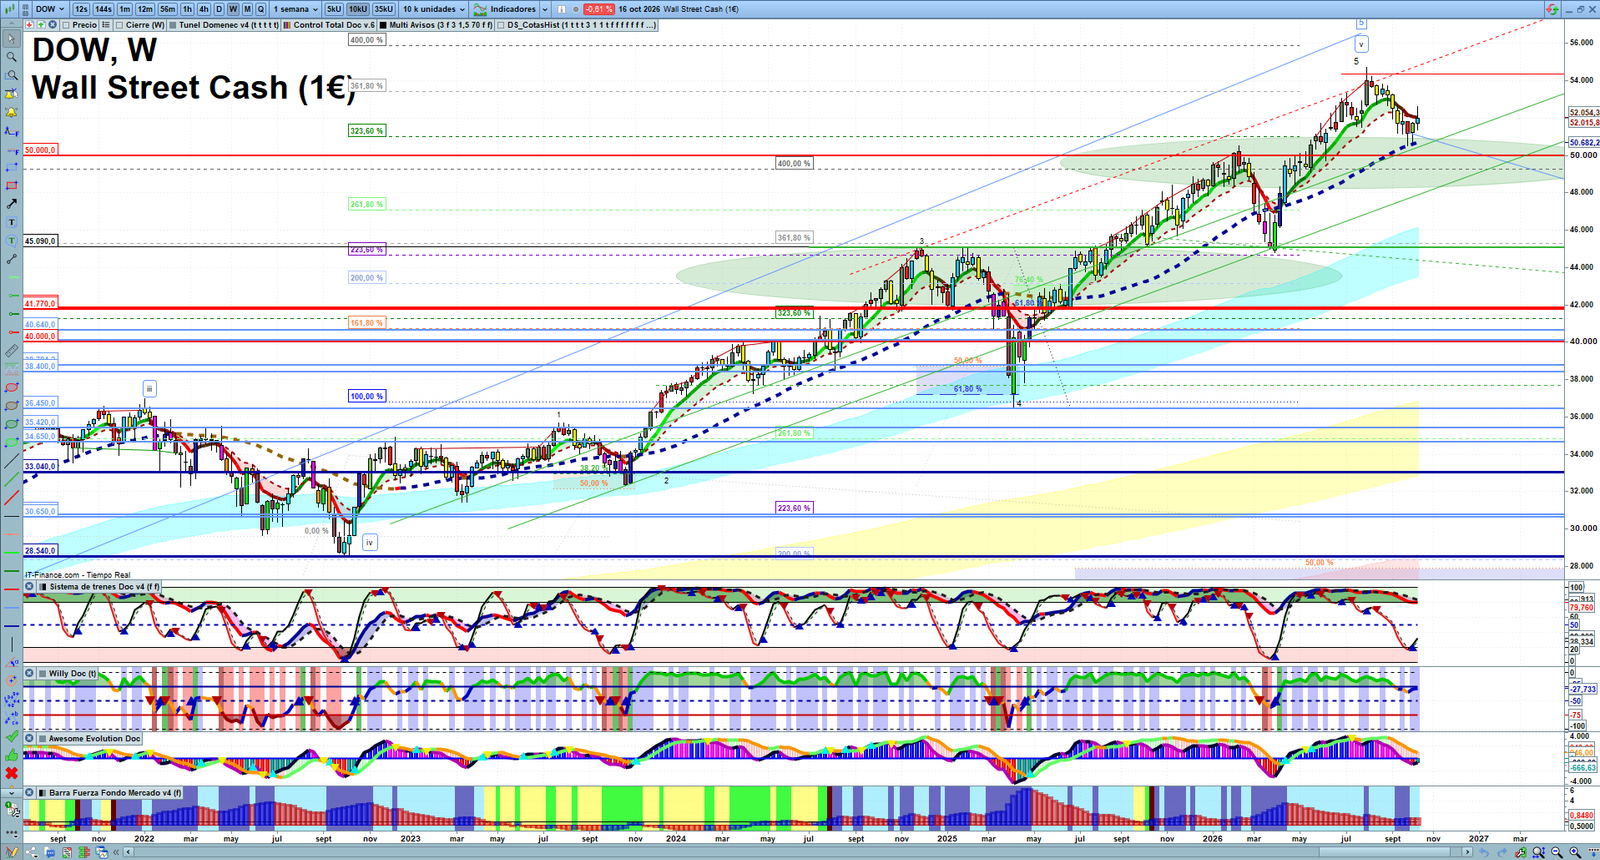Click the green thumbs-up icon
The height and width of the screenshot is (860, 1600).
[11, 754]
